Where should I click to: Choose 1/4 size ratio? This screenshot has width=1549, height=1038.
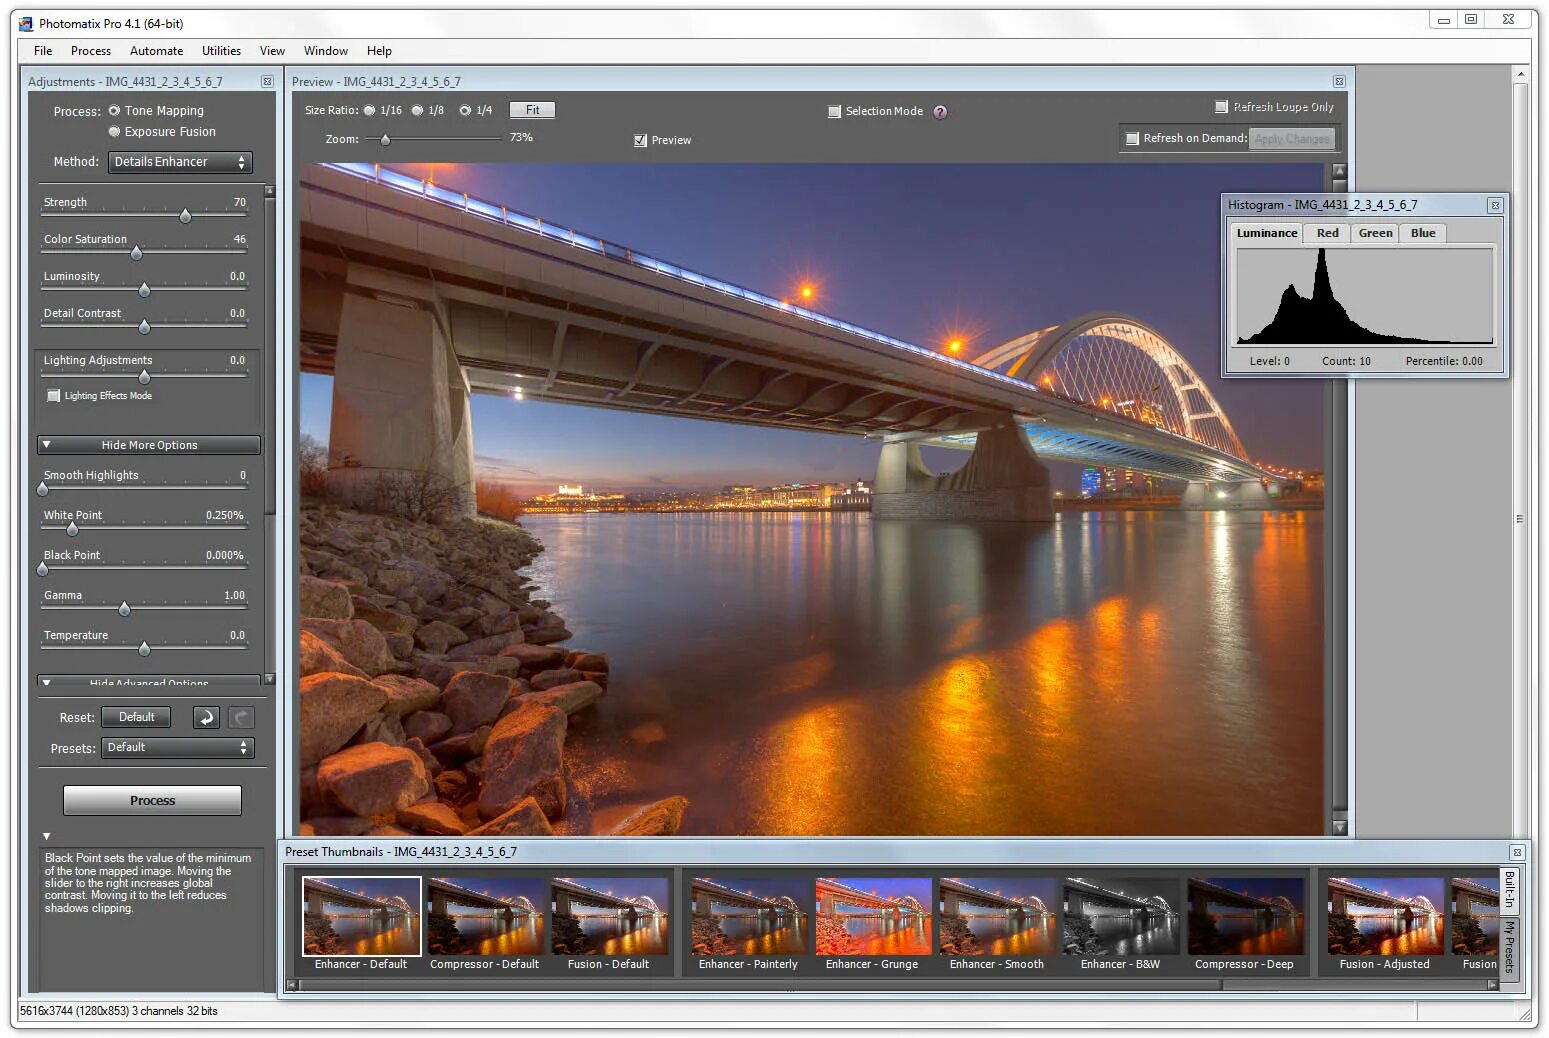(x=465, y=110)
